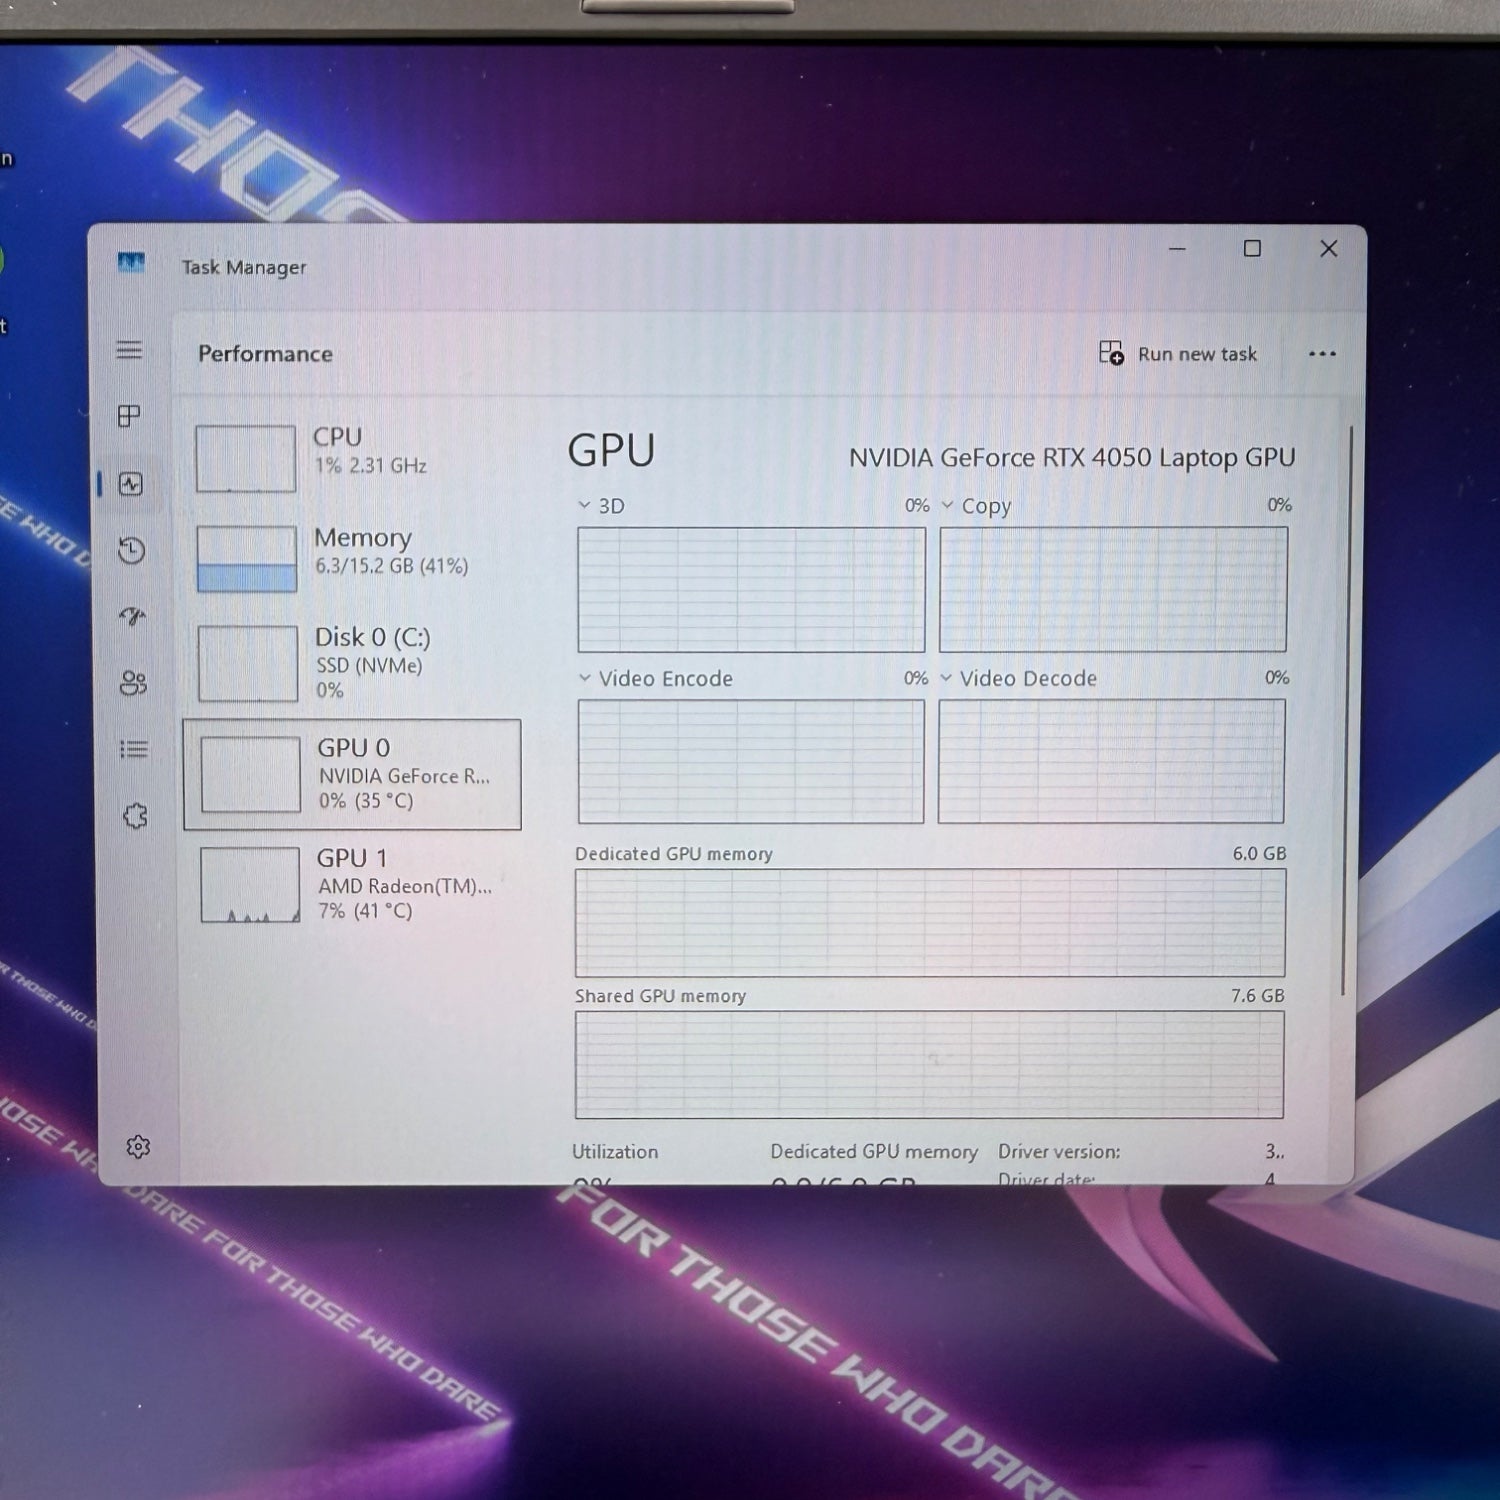Click the Memory mini graph thumbnail
The width and height of the screenshot is (1500, 1500).
pos(247,559)
